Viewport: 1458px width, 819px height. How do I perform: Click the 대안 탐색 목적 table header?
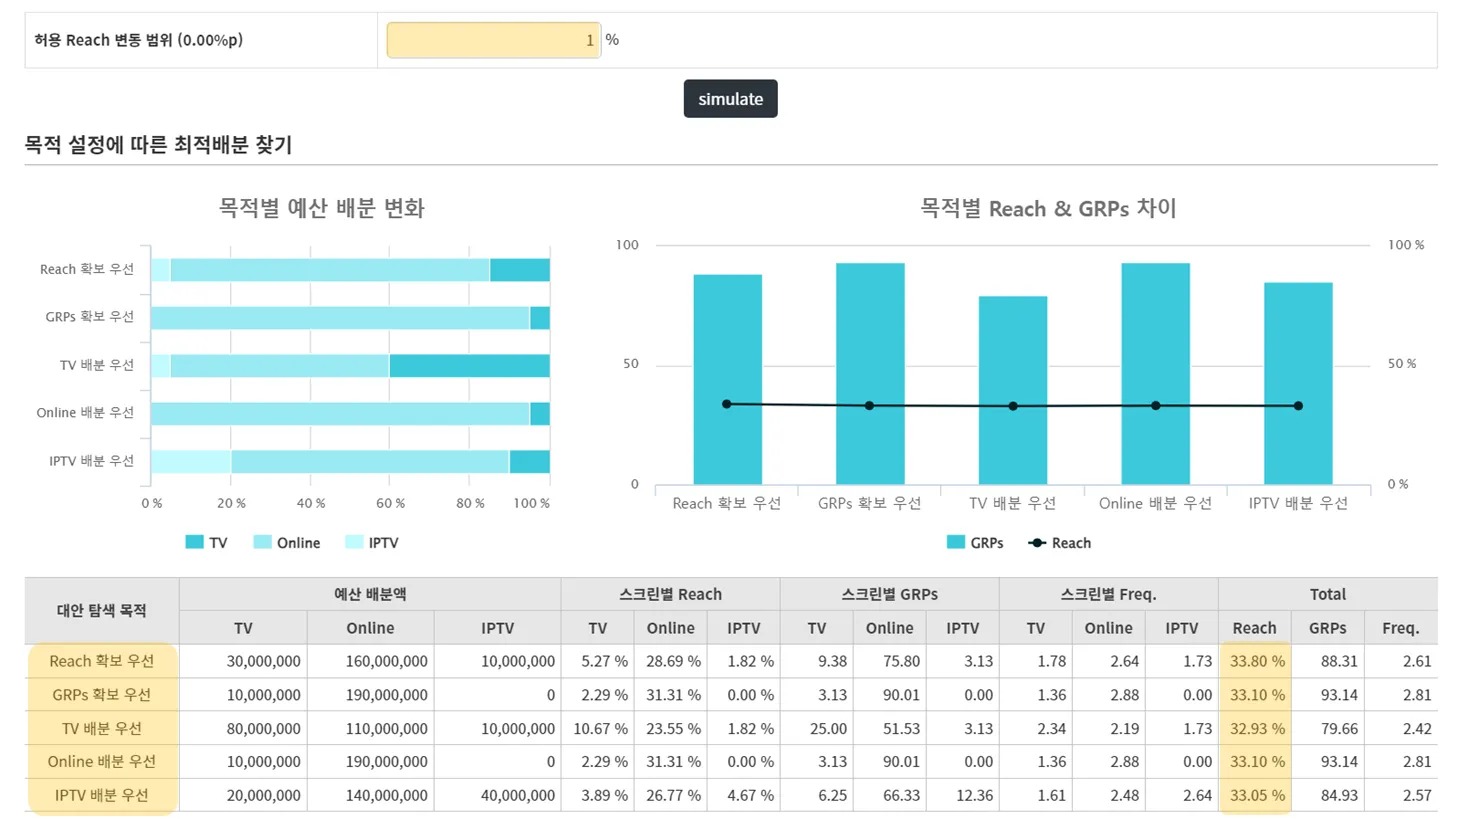(102, 610)
